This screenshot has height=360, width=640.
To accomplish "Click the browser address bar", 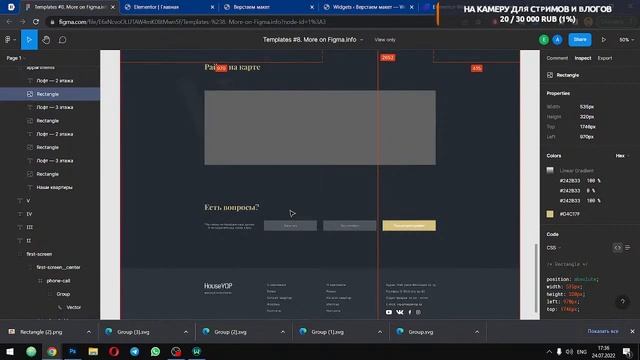I will pyautogui.click(x=241, y=22).
